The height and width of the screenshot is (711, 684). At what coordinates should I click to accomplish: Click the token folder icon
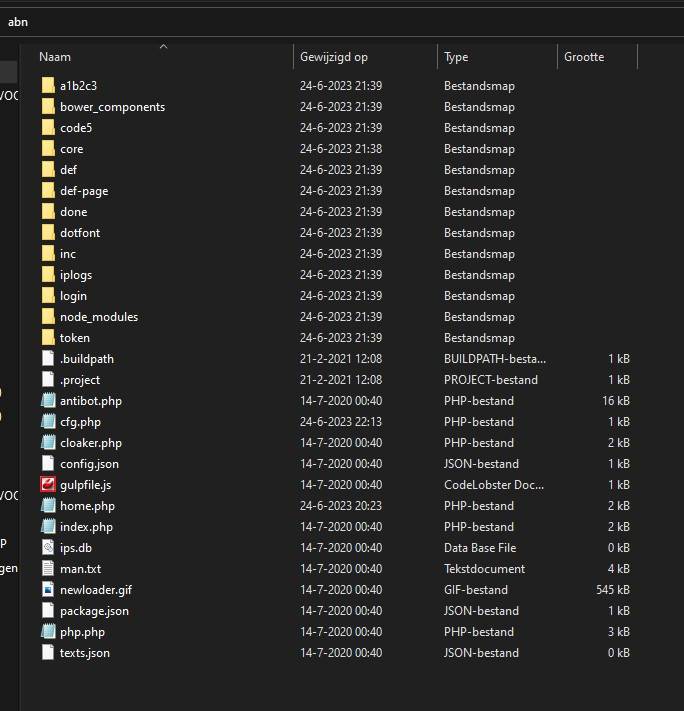pos(48,337)
